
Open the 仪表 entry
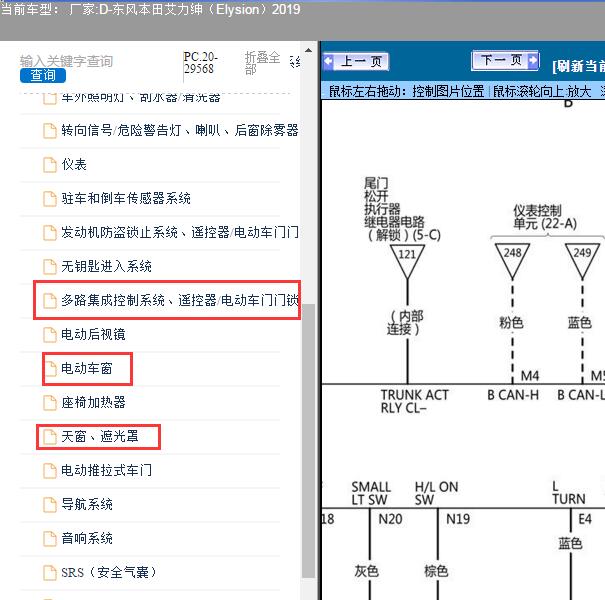point(74,164)
